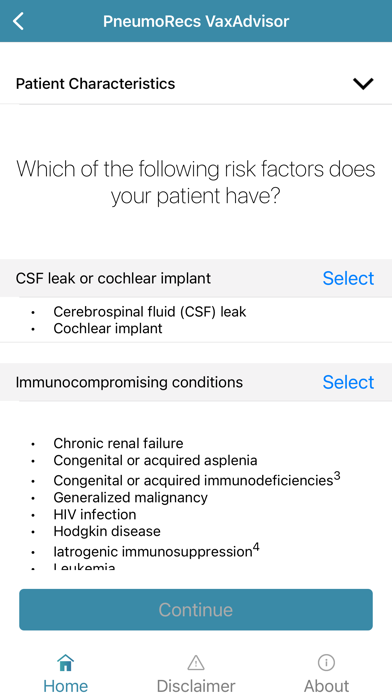Tap the Home tab label
The width and height of the screenshot is (392, 696).
(65, 686)
